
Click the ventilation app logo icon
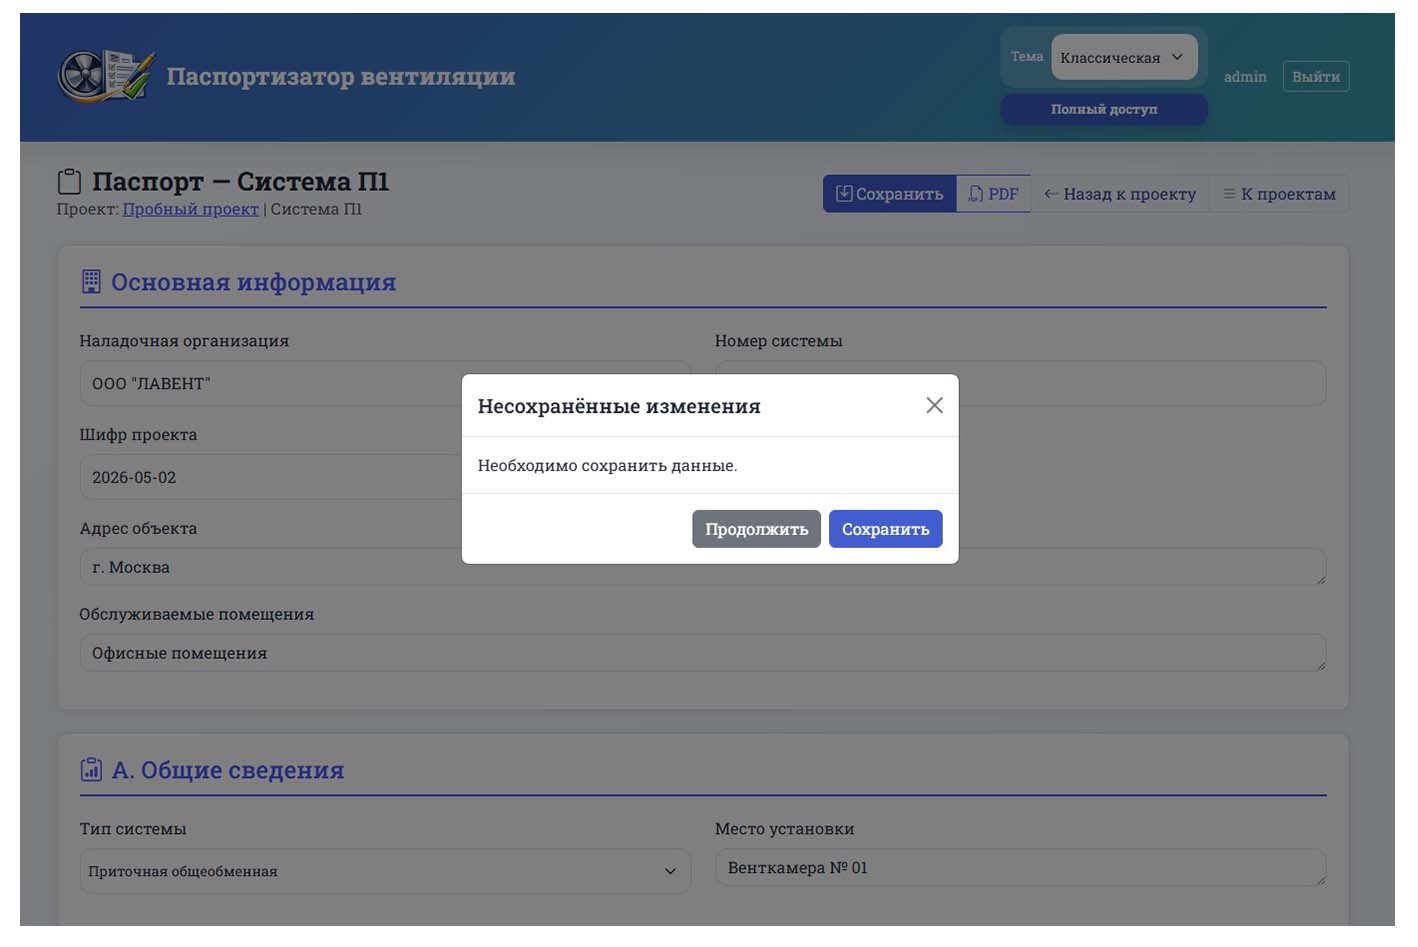pos(106,76)
